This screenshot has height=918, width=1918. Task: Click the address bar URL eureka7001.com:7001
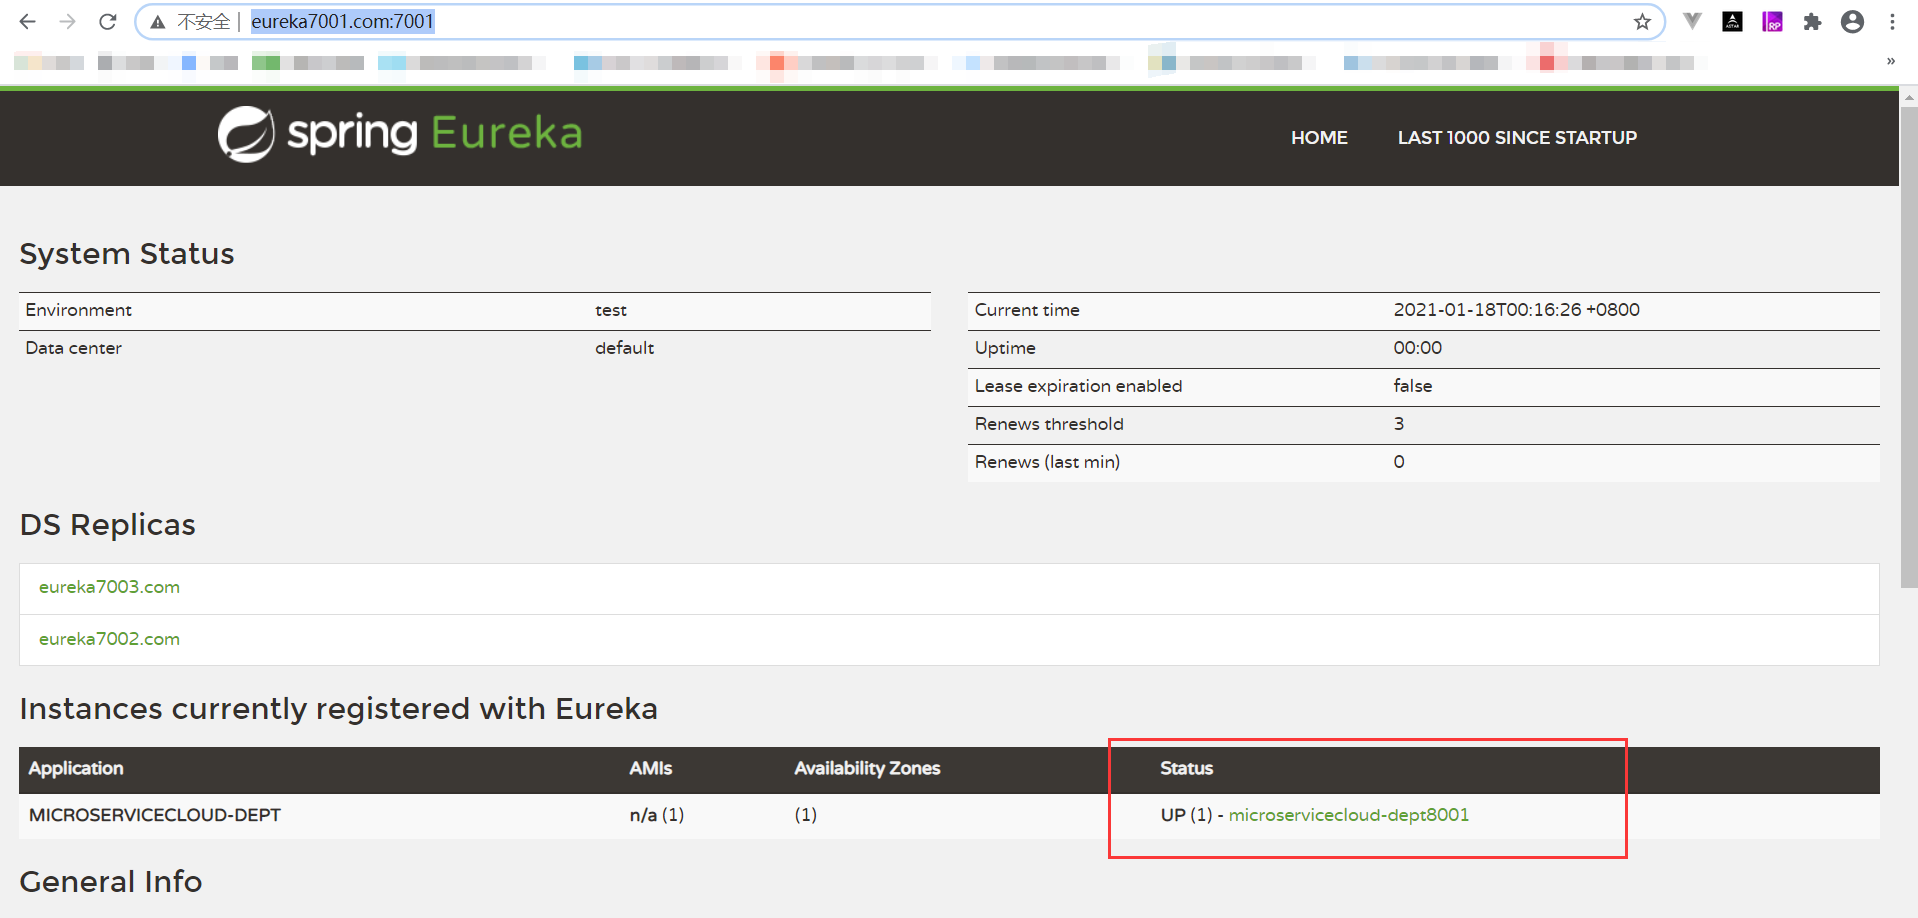(x=342, y=21)
